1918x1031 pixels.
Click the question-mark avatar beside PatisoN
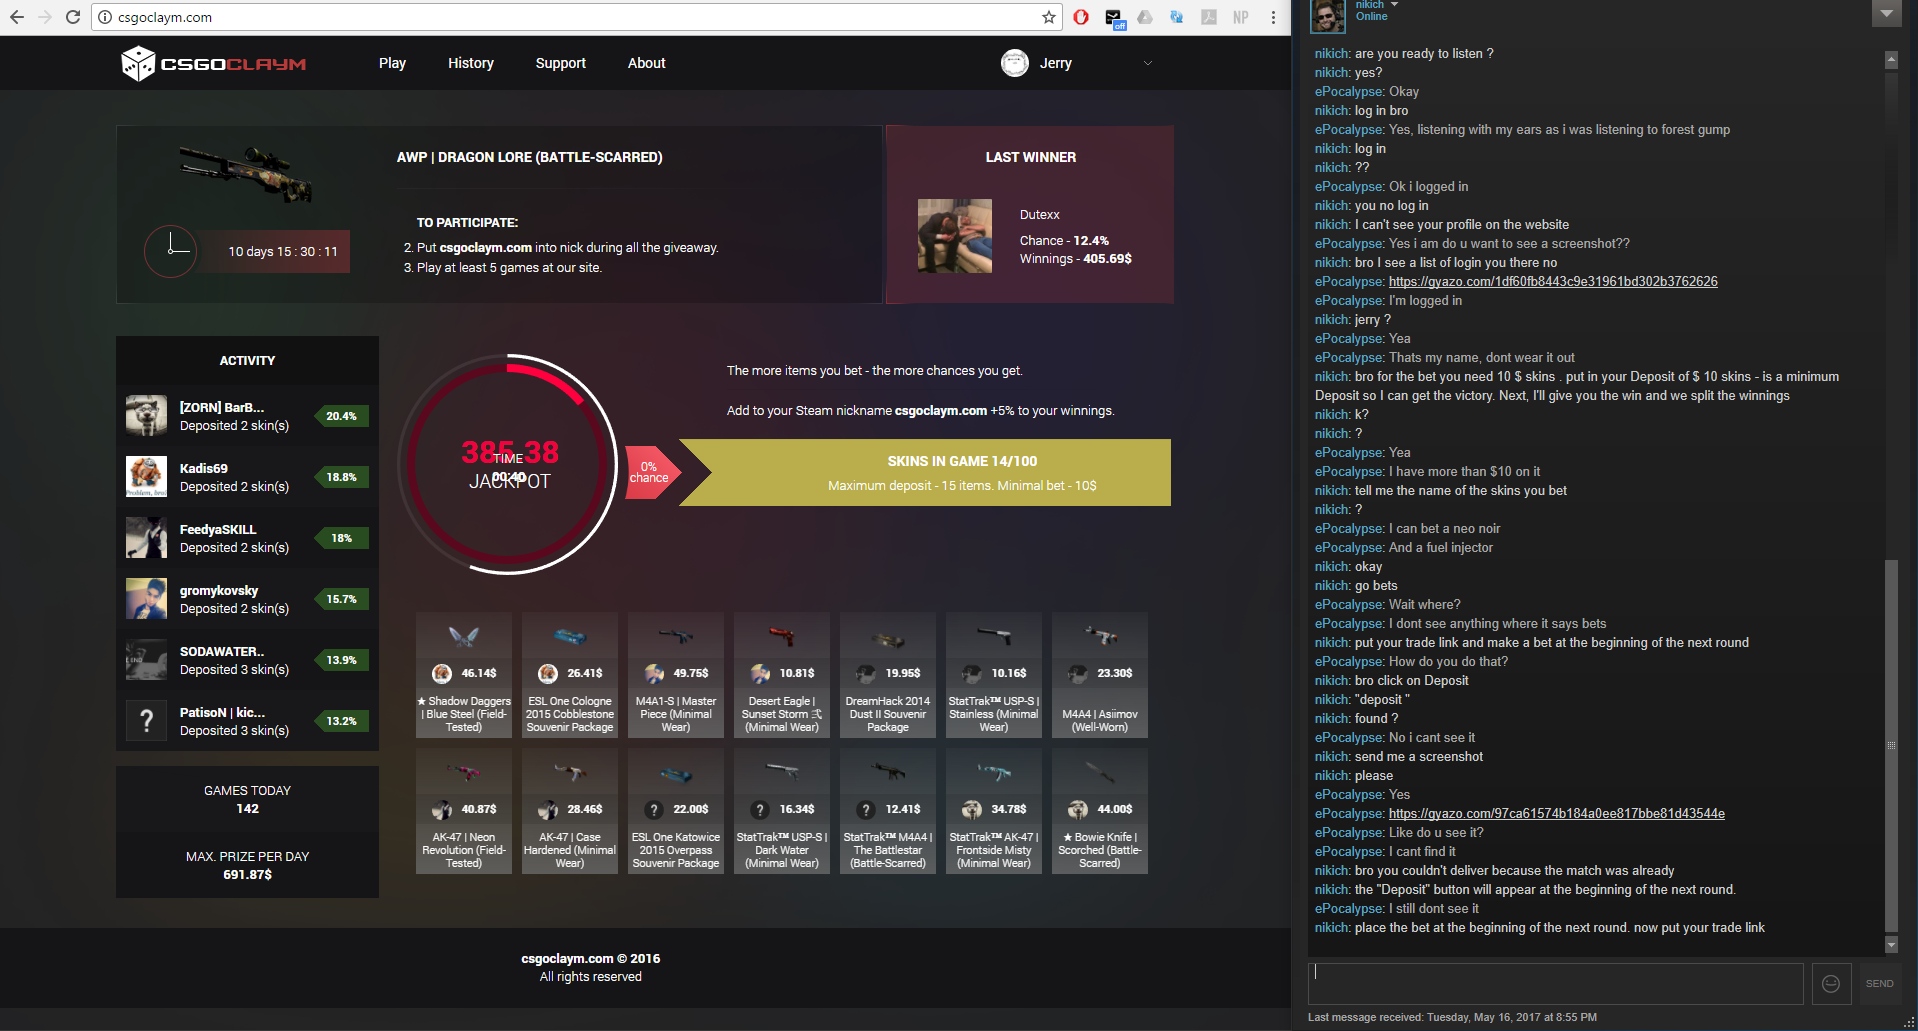point(146,721)
